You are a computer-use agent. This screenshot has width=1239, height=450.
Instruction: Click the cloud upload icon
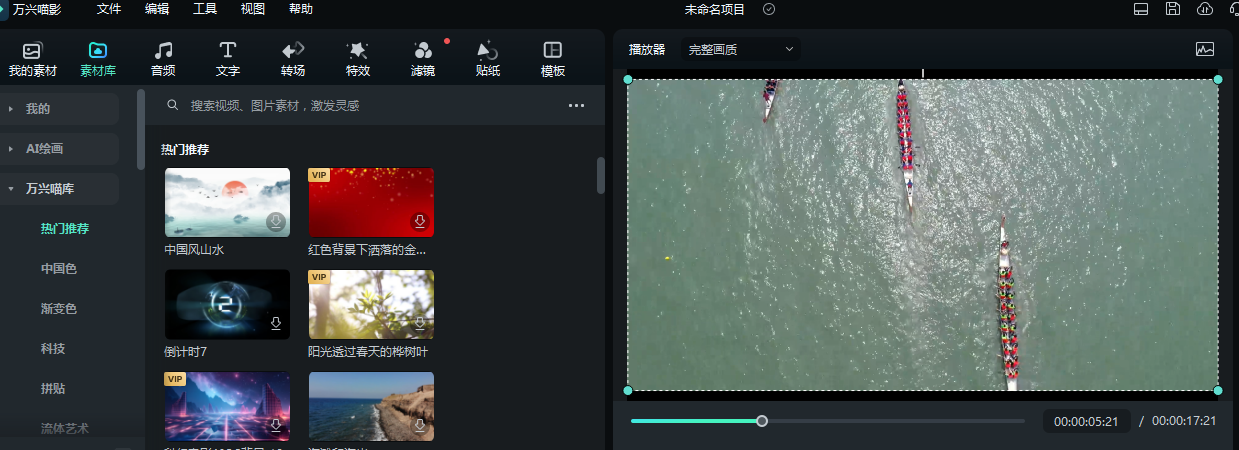[1205, 9]
